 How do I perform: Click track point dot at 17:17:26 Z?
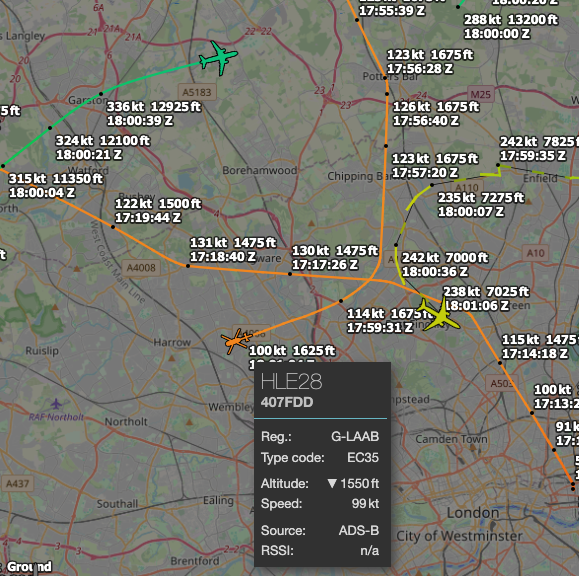290,274
